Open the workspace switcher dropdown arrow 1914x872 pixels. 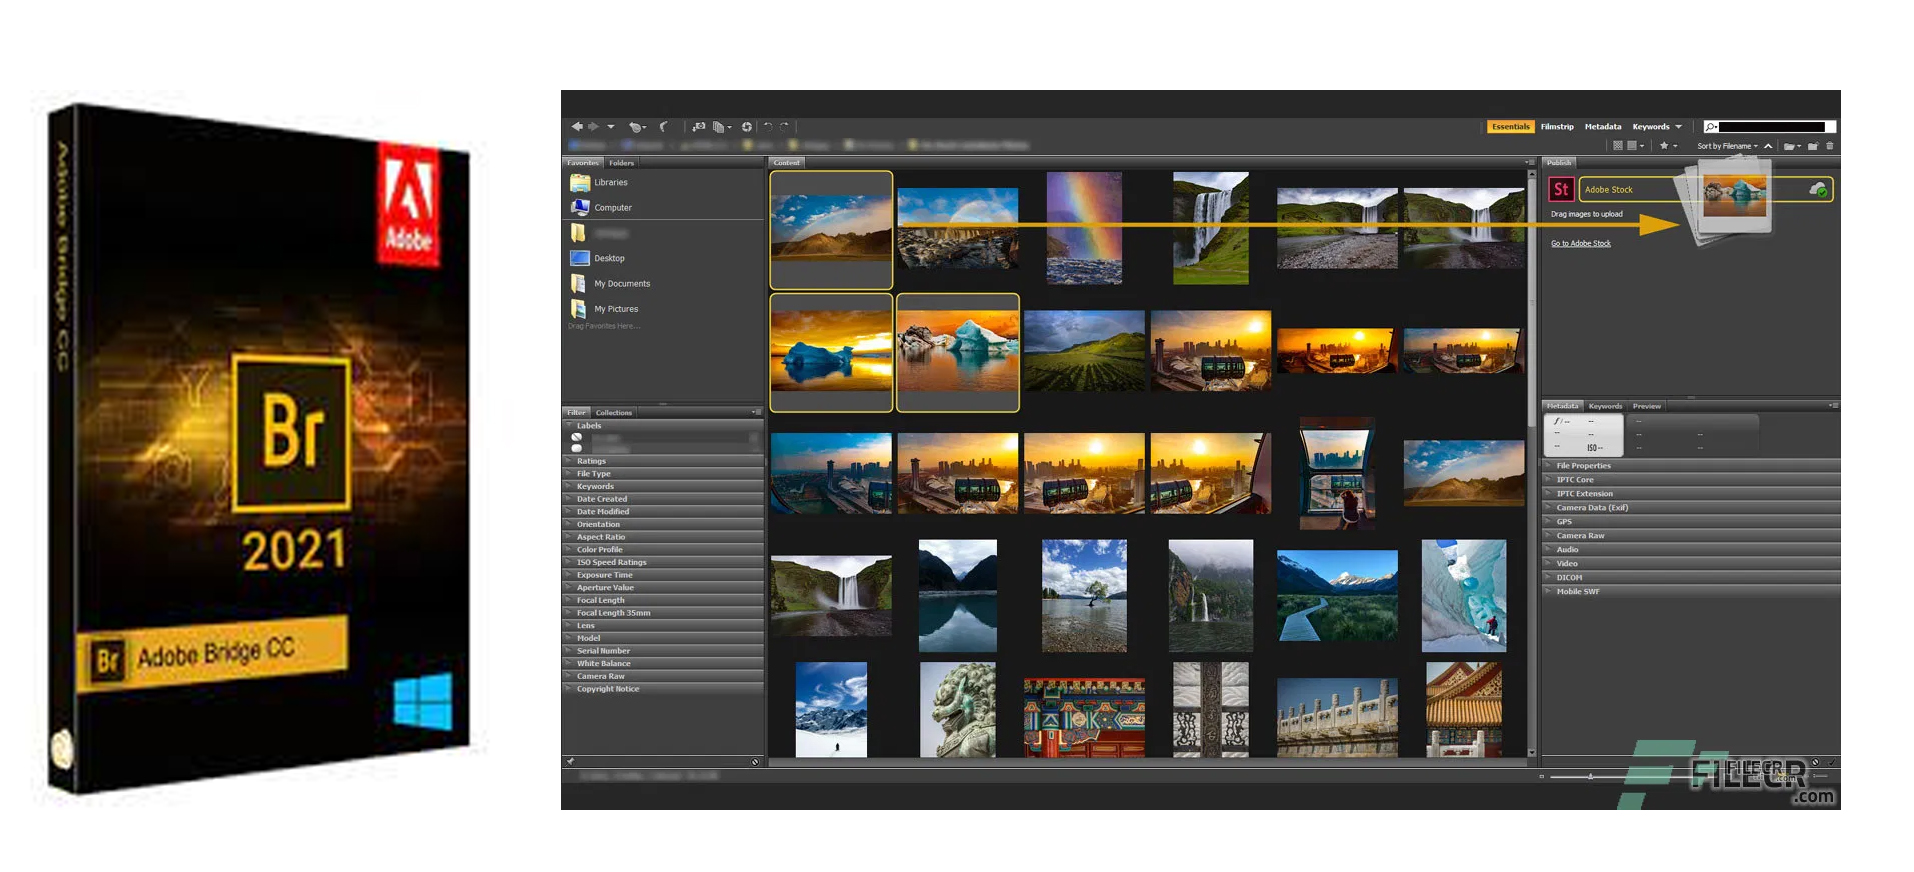(1679, 127)
